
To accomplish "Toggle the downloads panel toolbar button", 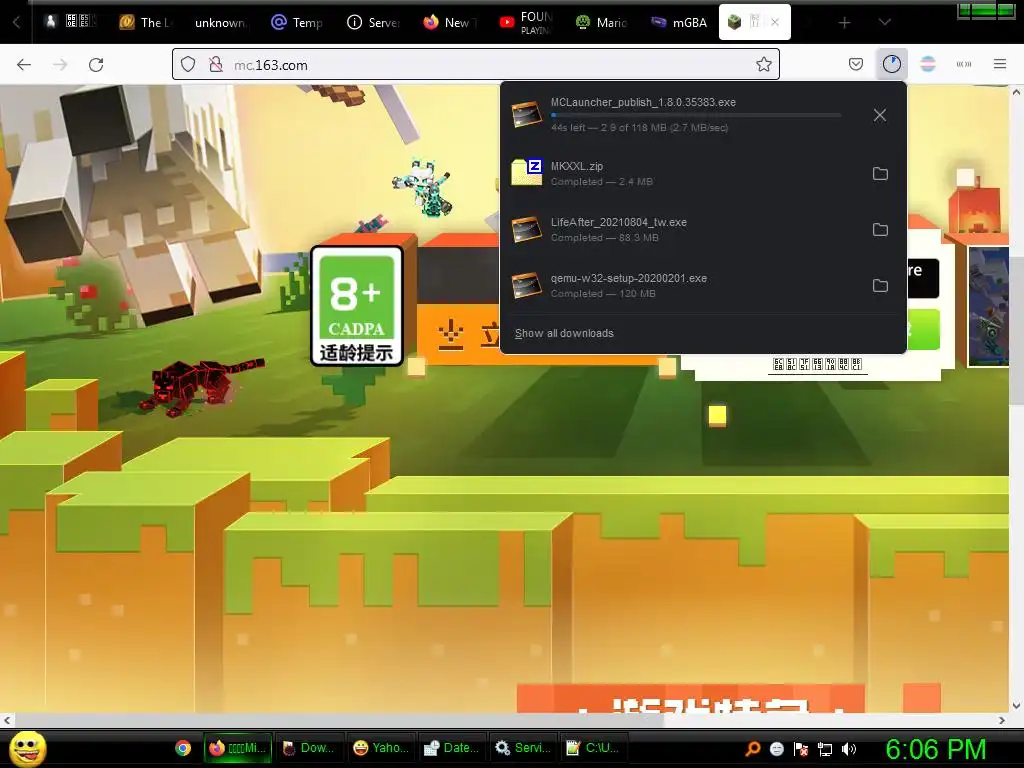I will 891,64.
